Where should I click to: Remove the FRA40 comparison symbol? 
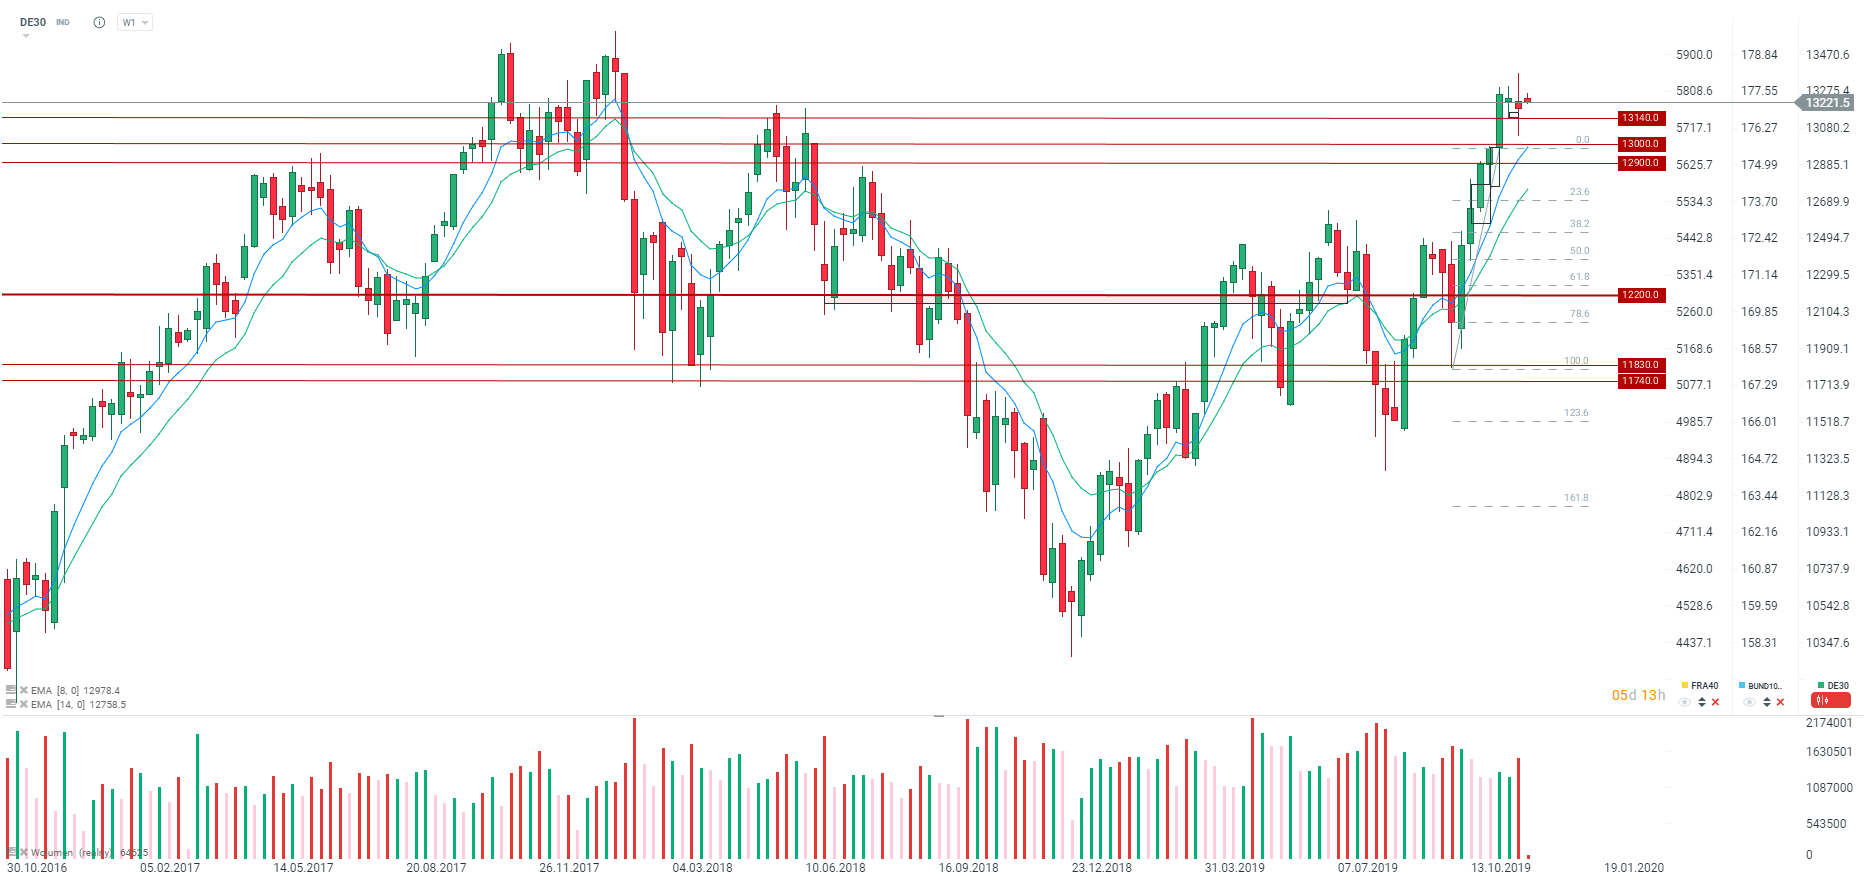point(1716,702)
